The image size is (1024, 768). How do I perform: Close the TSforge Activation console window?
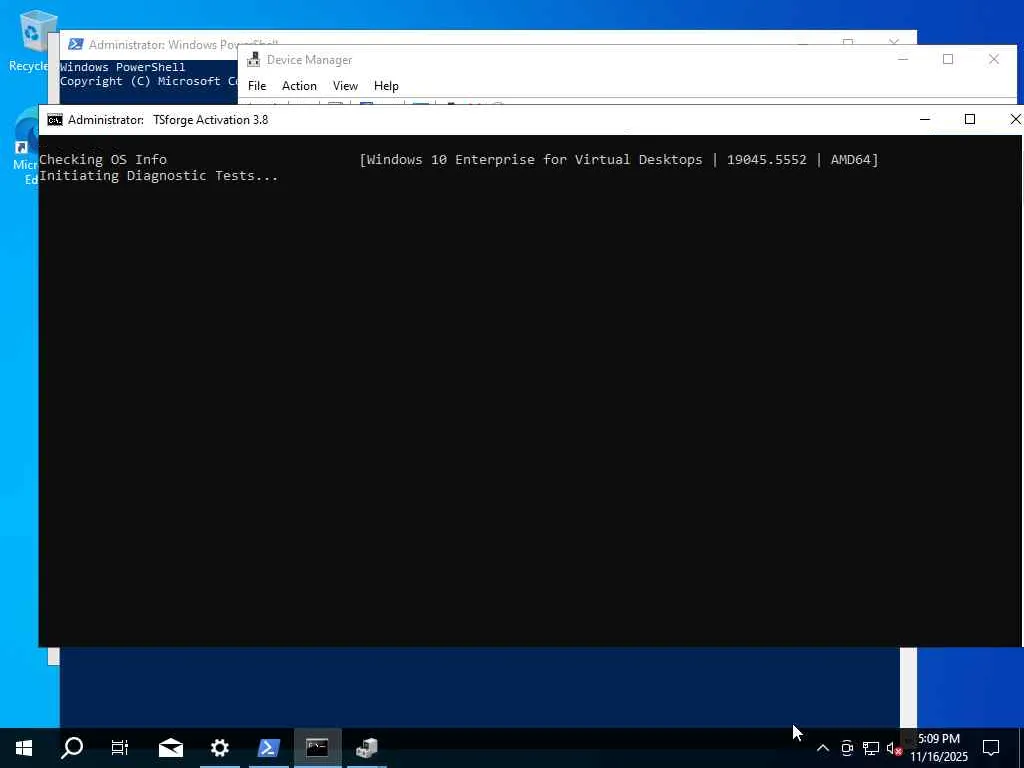click(1014, 120)
